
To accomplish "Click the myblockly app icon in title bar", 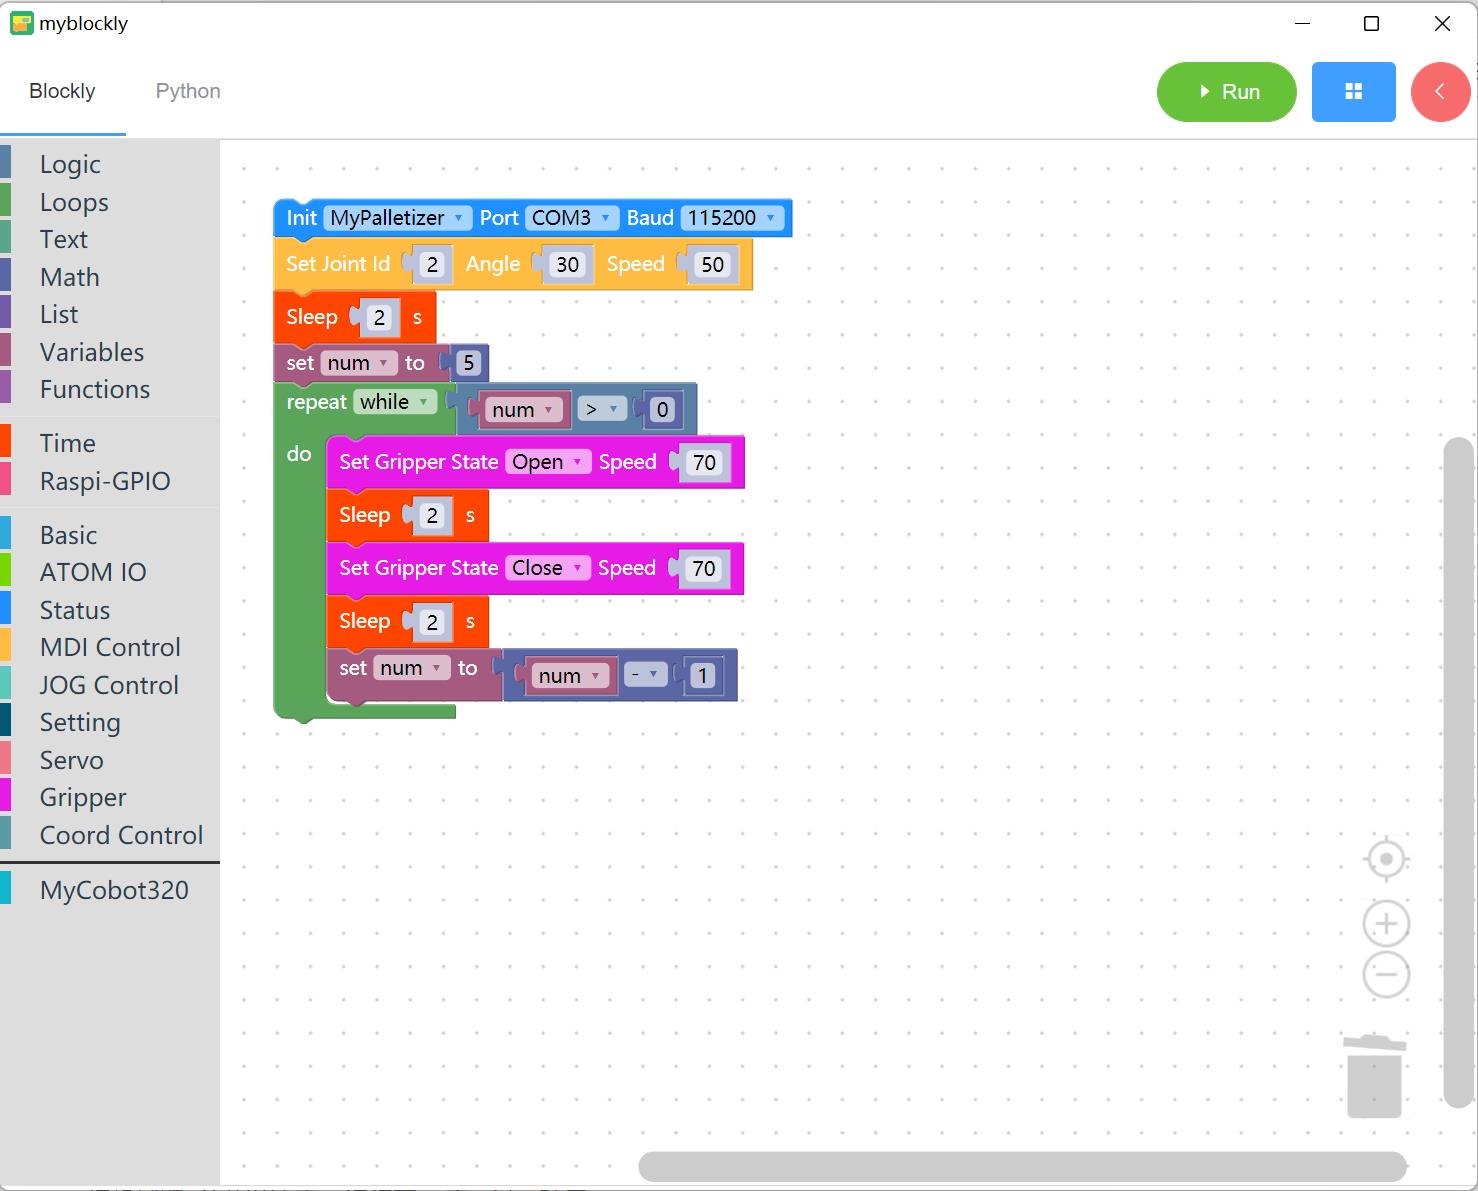I will (21, 23).
